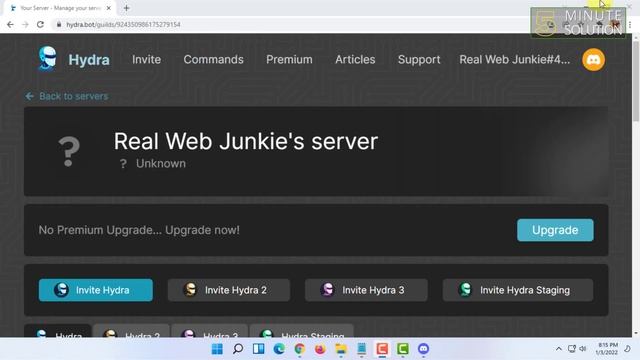Click the Invite Hydra 2 button
Viewport: 640px width, 360px height.
[229, 290]
